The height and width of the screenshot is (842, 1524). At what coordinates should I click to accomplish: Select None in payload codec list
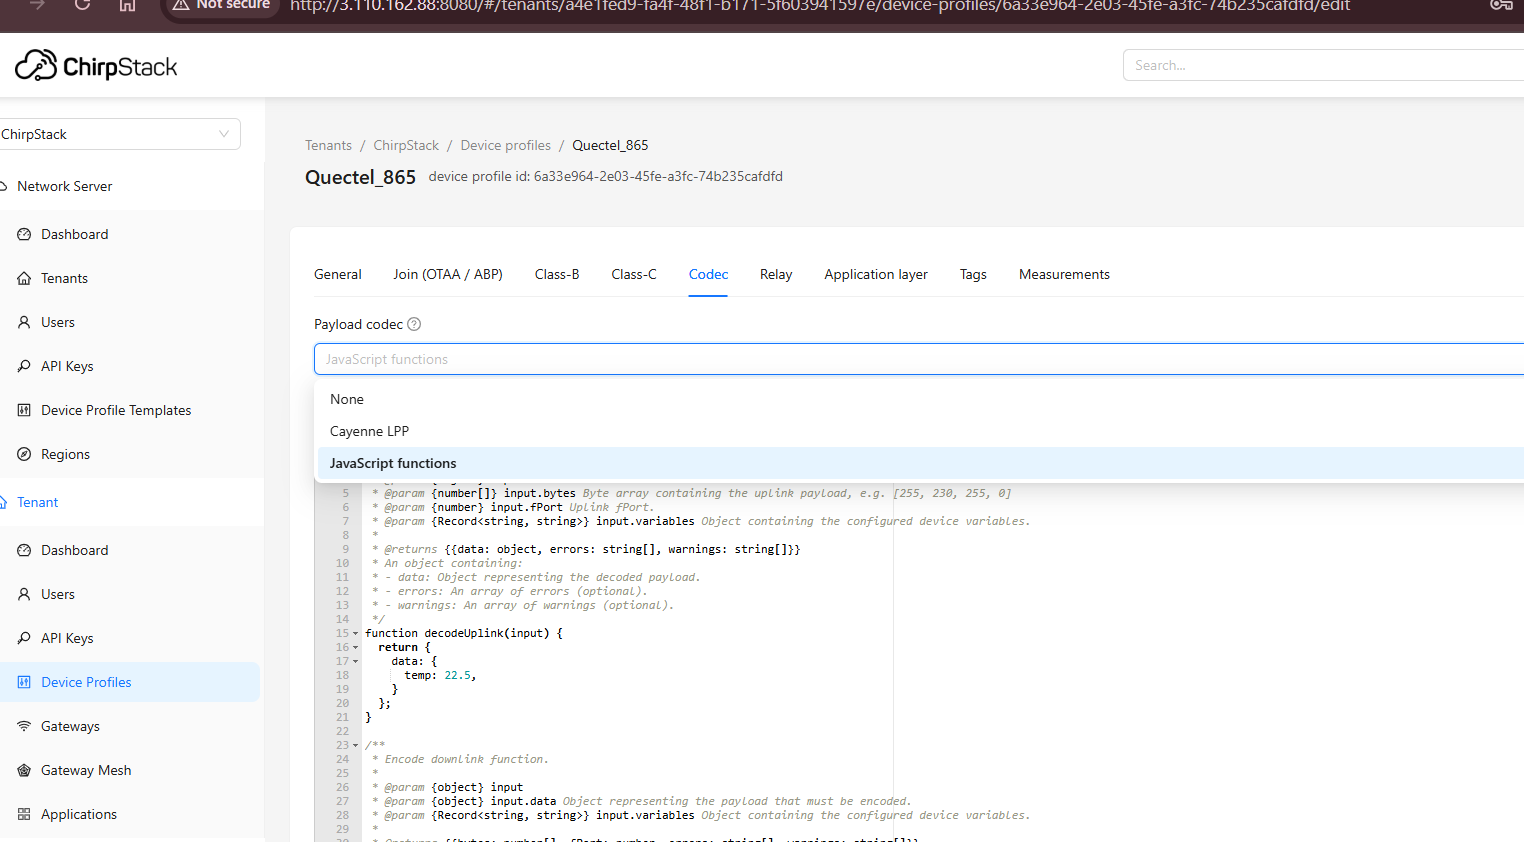(347, 399)
